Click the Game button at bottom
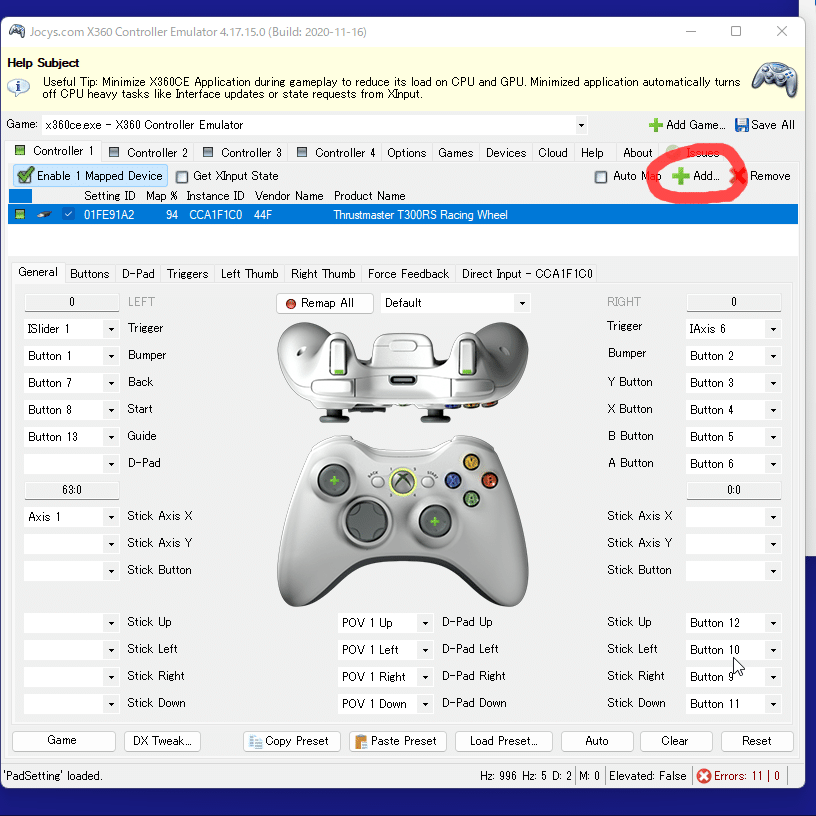816x816 pixels. [63, 741]
